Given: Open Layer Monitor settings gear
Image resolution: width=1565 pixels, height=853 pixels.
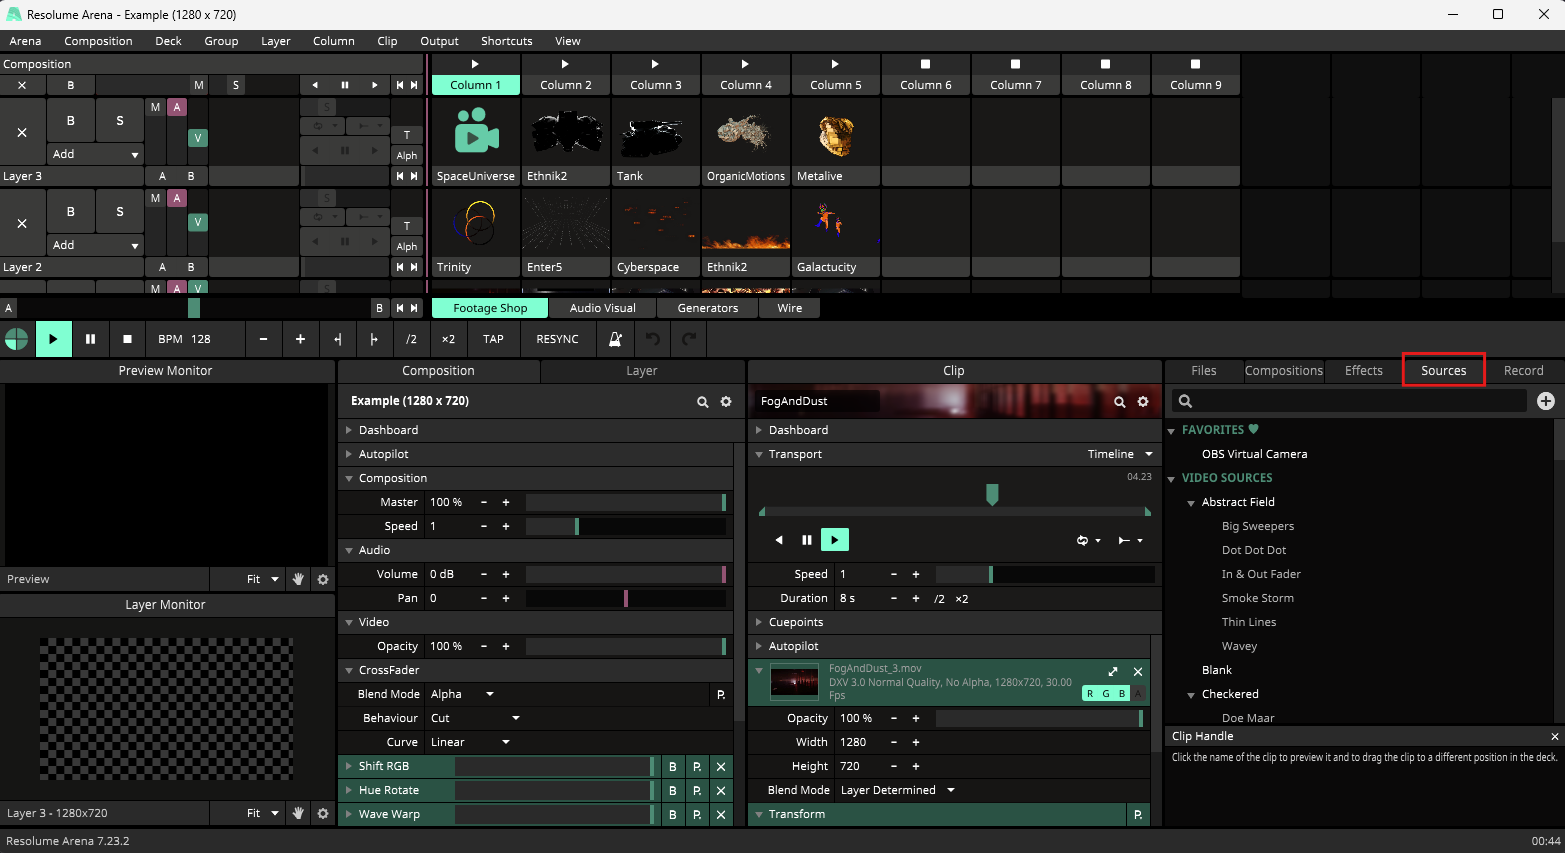Looking at the screenshot, I should [323, 813].
